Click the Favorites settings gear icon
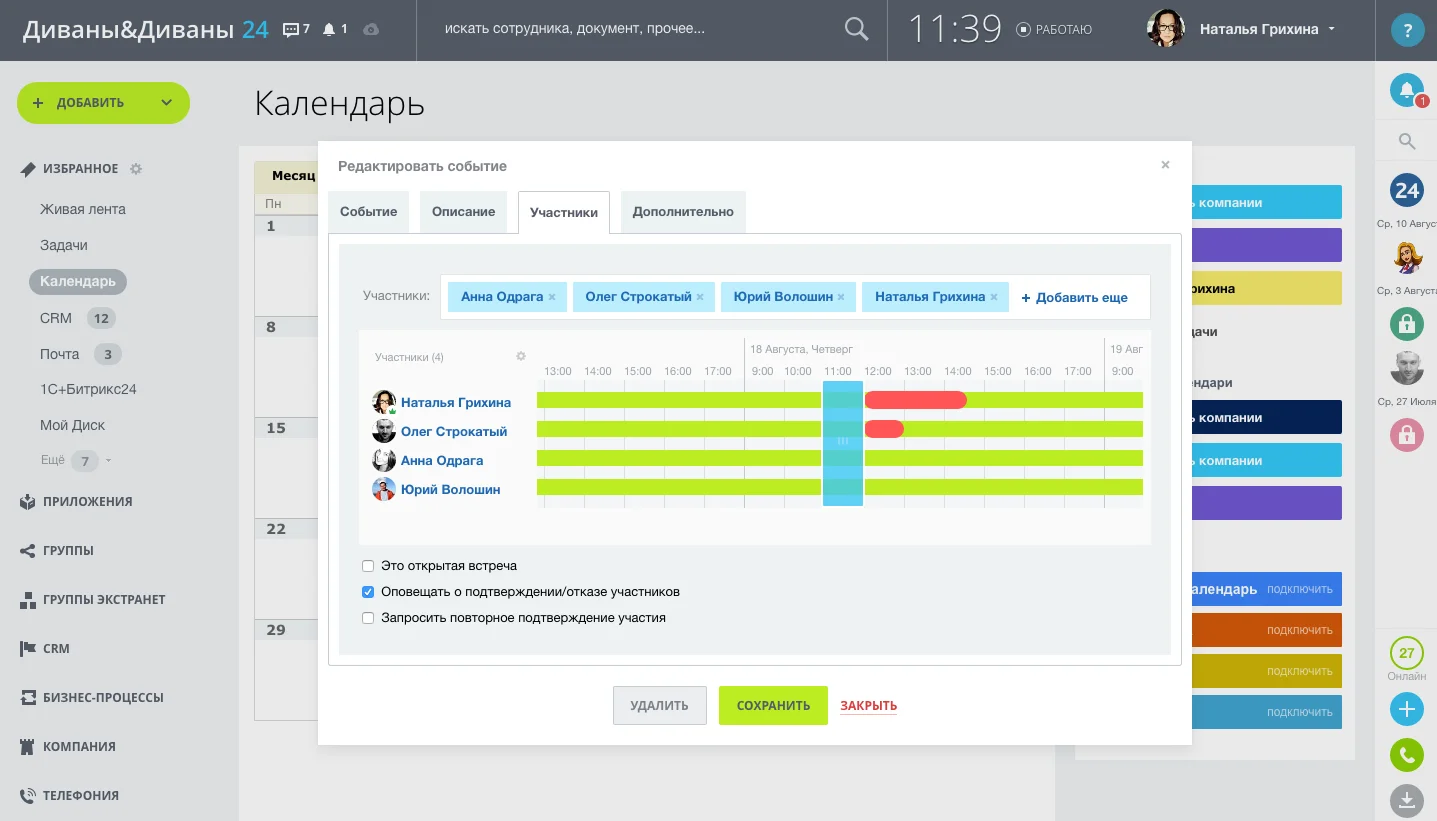The width and height of the screenshot is (1437, 821). click(136, 169)
